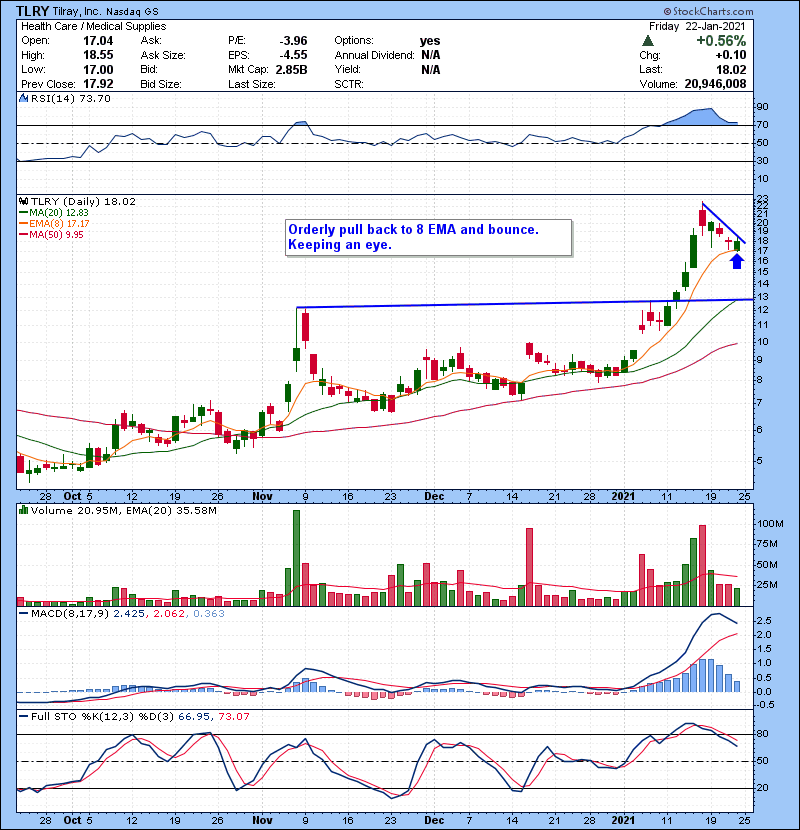This screenshot has height=830, width=800.
Task: Click the High value 18.55
Action: point(98,55)
